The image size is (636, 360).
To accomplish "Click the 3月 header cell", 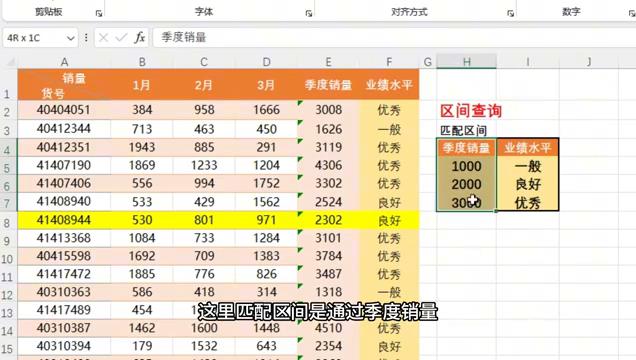I will tap(266, 85).
